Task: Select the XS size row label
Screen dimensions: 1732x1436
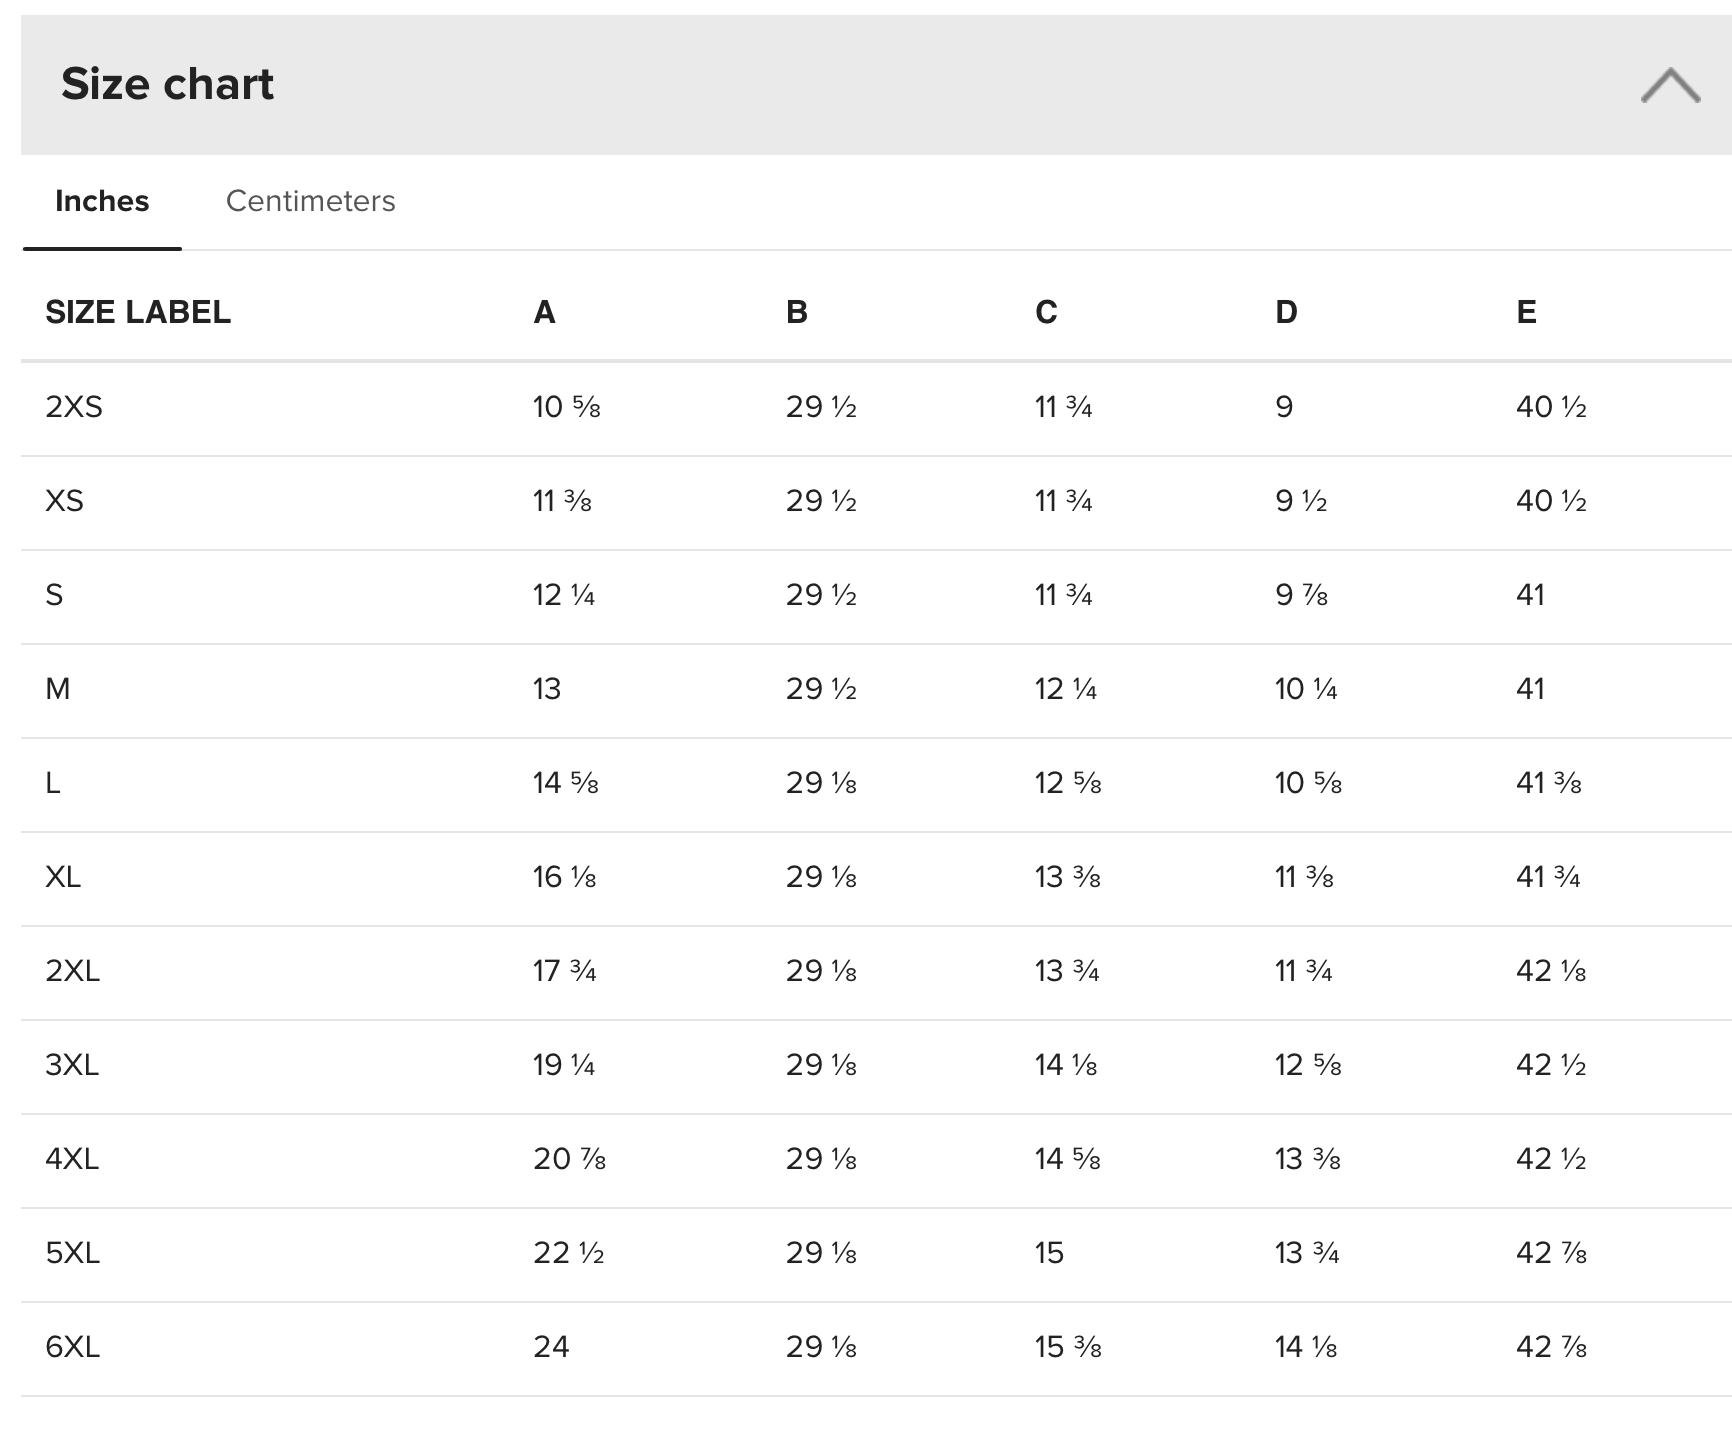Action: pyautogui.click(x=64, y=501)
